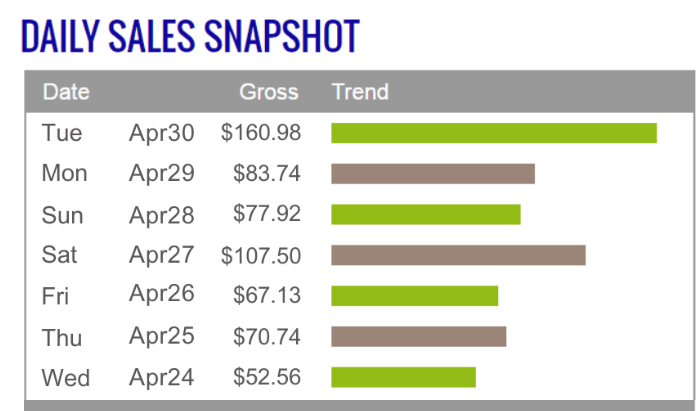Click the Apr28 date cell
The height and width of the screenshot is (411, 700).
click(161, 214)
